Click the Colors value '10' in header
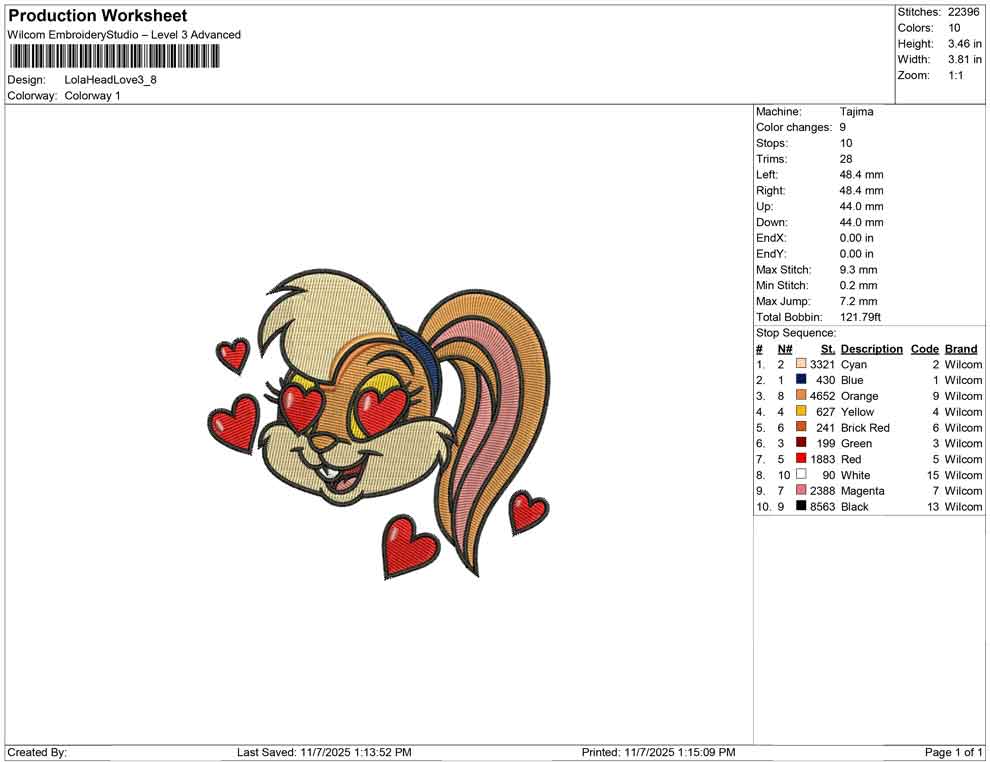Screen dimensions: 990x762 [x=954, y=28]
